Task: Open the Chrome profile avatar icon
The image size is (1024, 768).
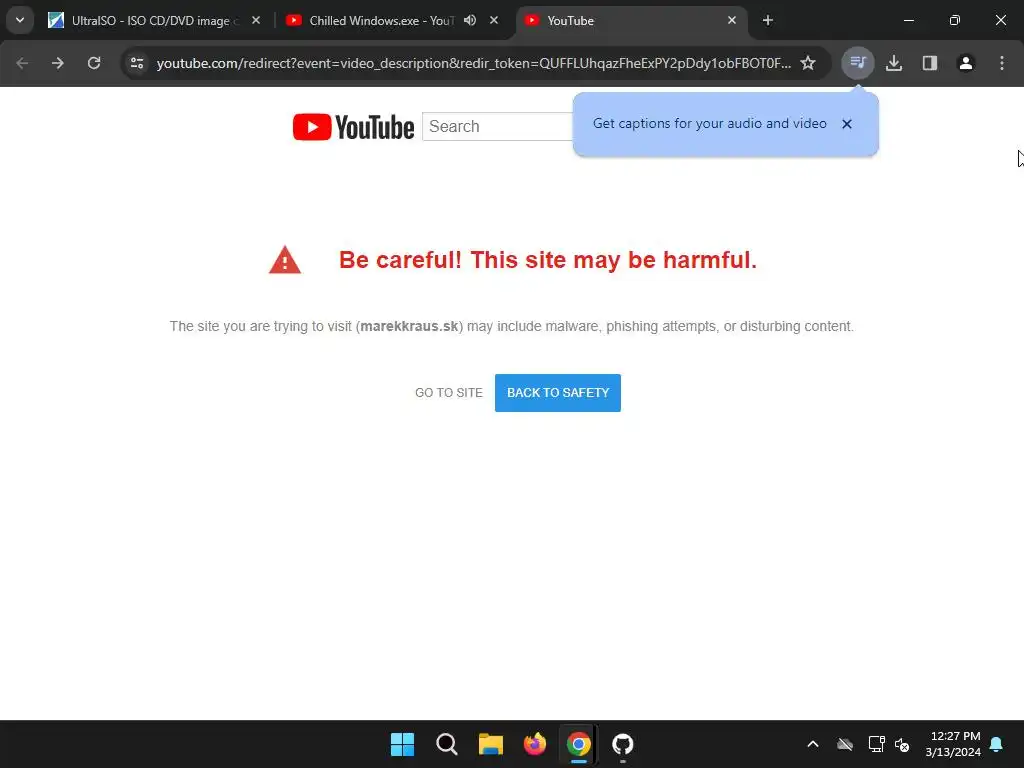Action: point(966,63)
